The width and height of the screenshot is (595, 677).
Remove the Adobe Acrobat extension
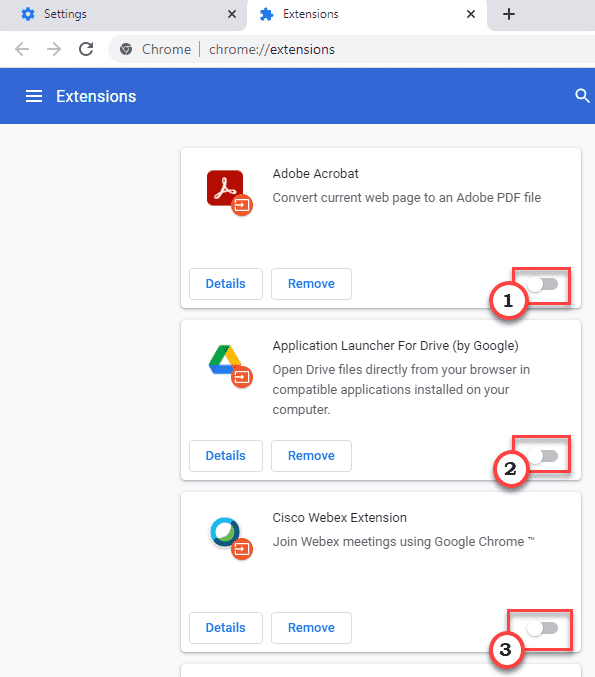(311, 284)
